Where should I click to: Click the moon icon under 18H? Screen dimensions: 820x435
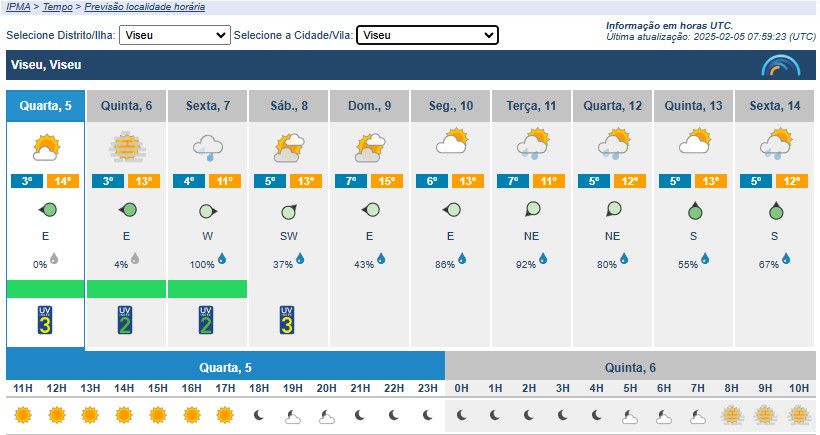pos(258,415)
